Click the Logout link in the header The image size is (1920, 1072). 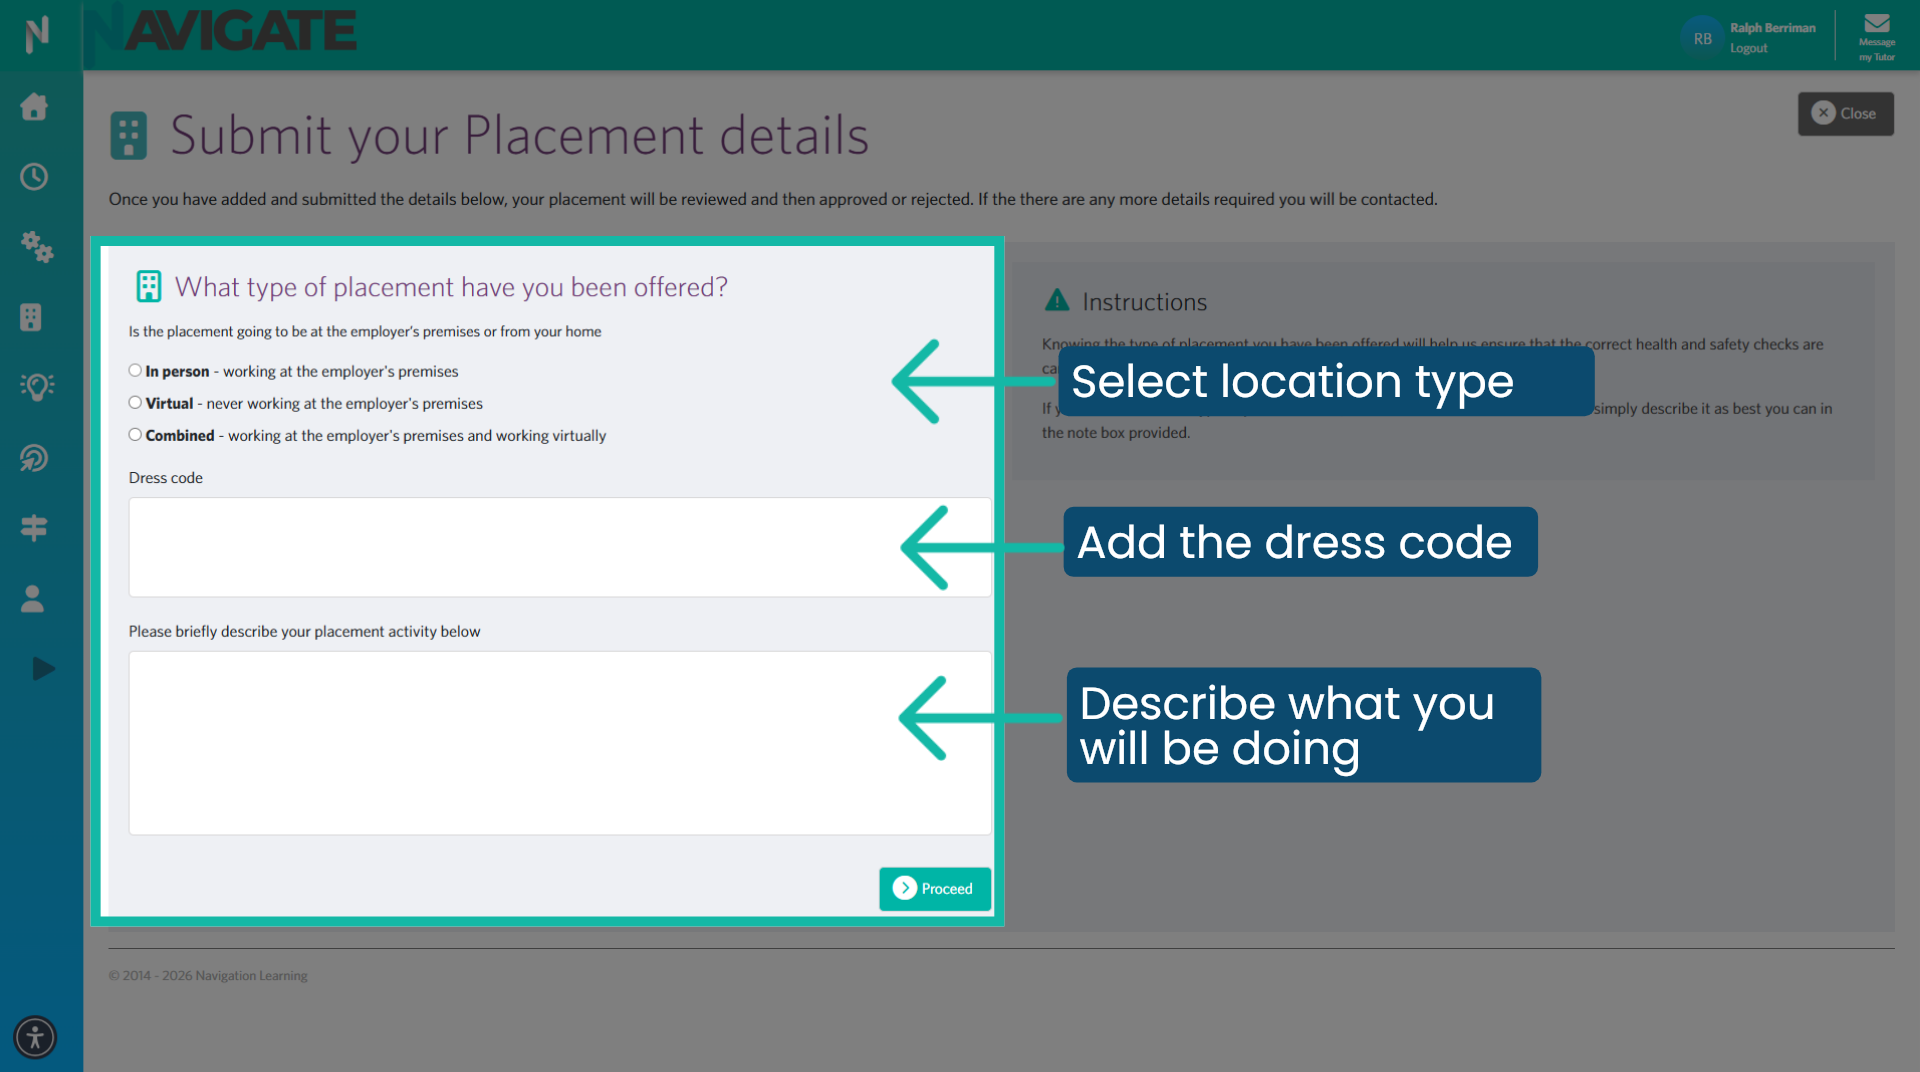tap(1748, 47)
